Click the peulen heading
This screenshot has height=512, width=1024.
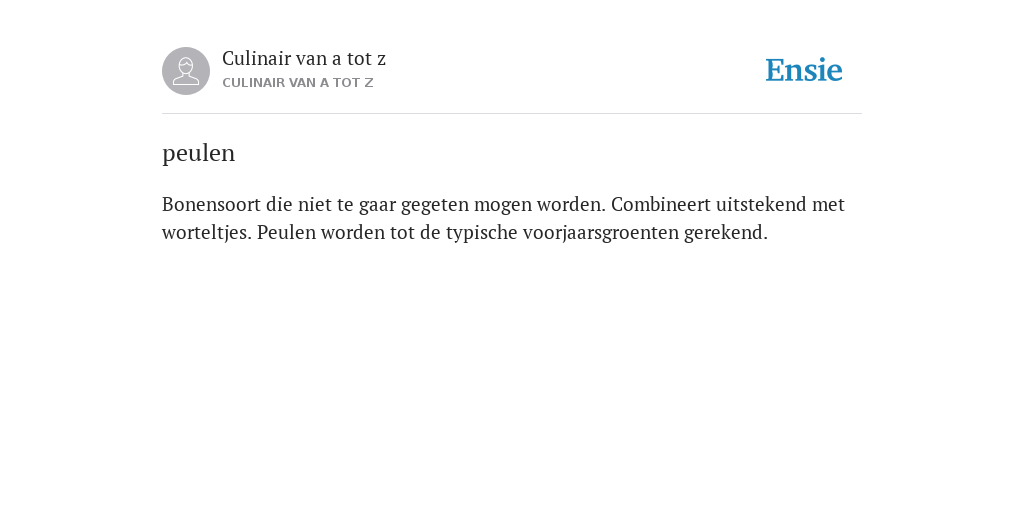[x=199, y=153]
